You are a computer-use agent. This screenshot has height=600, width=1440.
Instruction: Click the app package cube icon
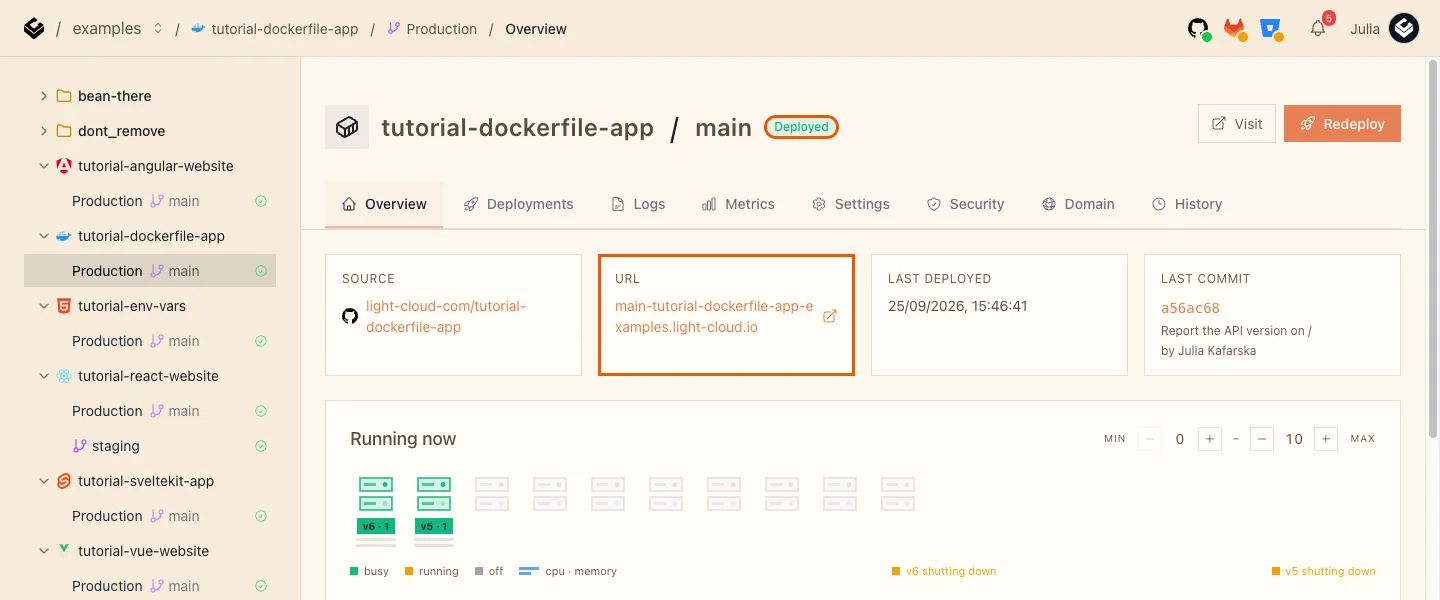pos(347,127)
